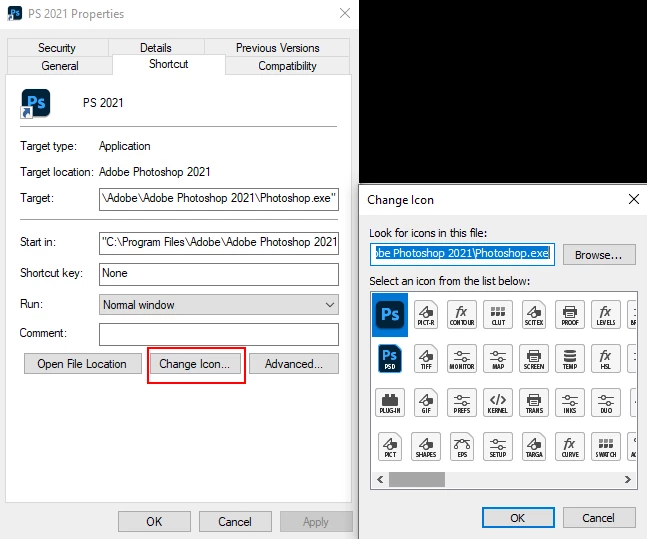Pick the EPS curve icon
The height and width of the screenshot is (539, 647).
[x=462, y=446]
